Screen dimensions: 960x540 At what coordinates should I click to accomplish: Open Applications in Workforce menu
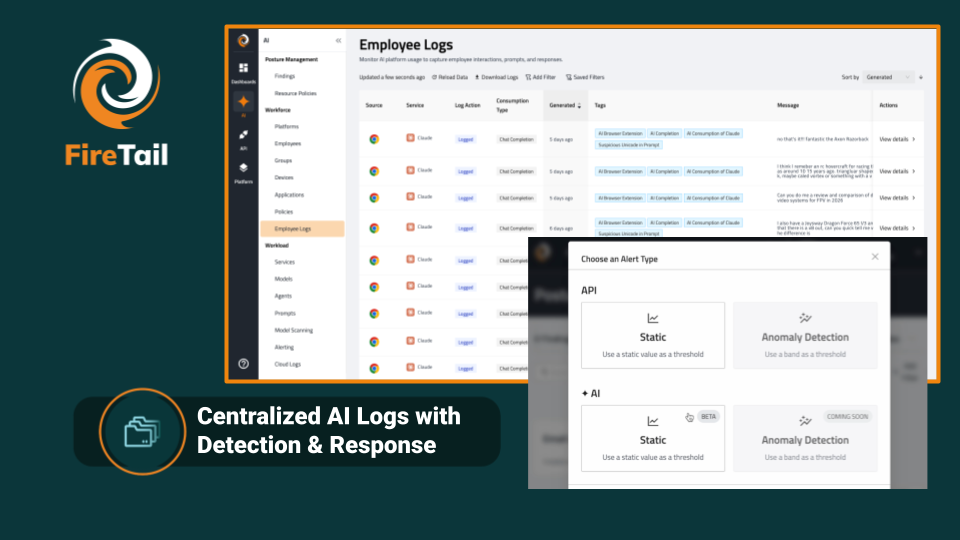click(289, 195)
